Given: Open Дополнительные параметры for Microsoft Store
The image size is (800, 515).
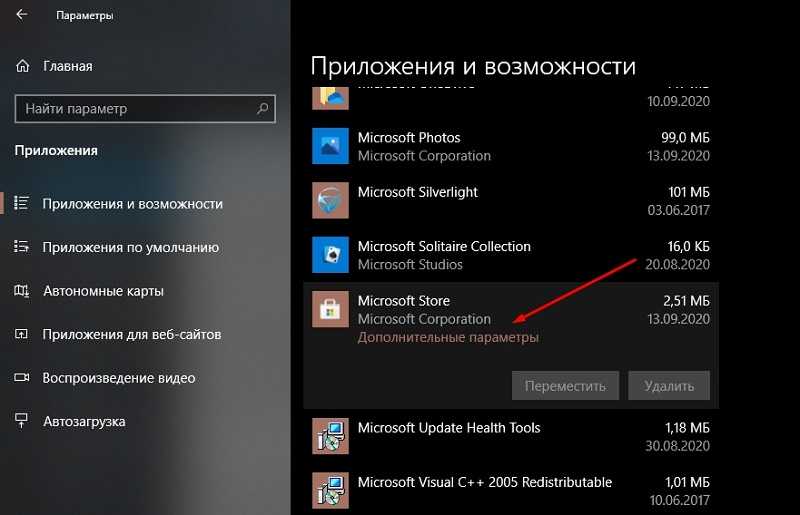Looking at the screenshot, I should click(x=448, y=337).
